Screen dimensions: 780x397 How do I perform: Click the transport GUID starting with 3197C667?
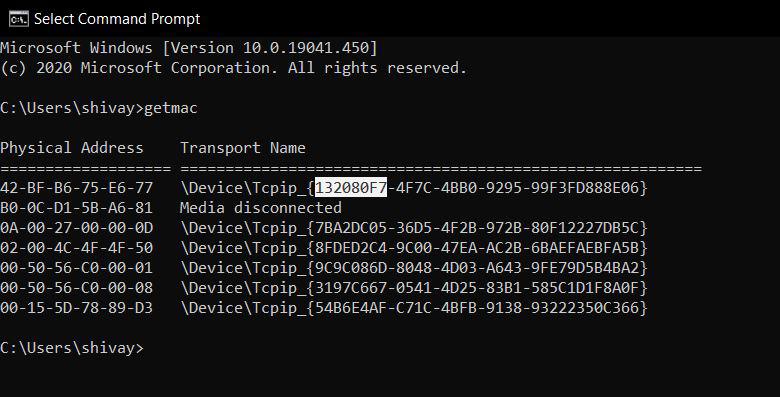click(x=477, y=288)
